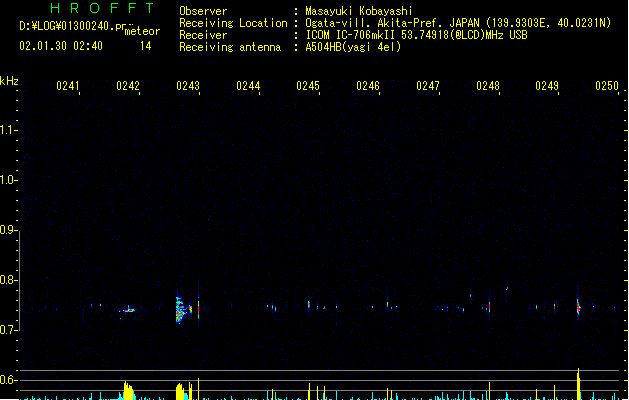The width and height of the screenshot is (629, 400).
Task: Click the large meteor echo burst near 0243
Action: pos(183,309)
